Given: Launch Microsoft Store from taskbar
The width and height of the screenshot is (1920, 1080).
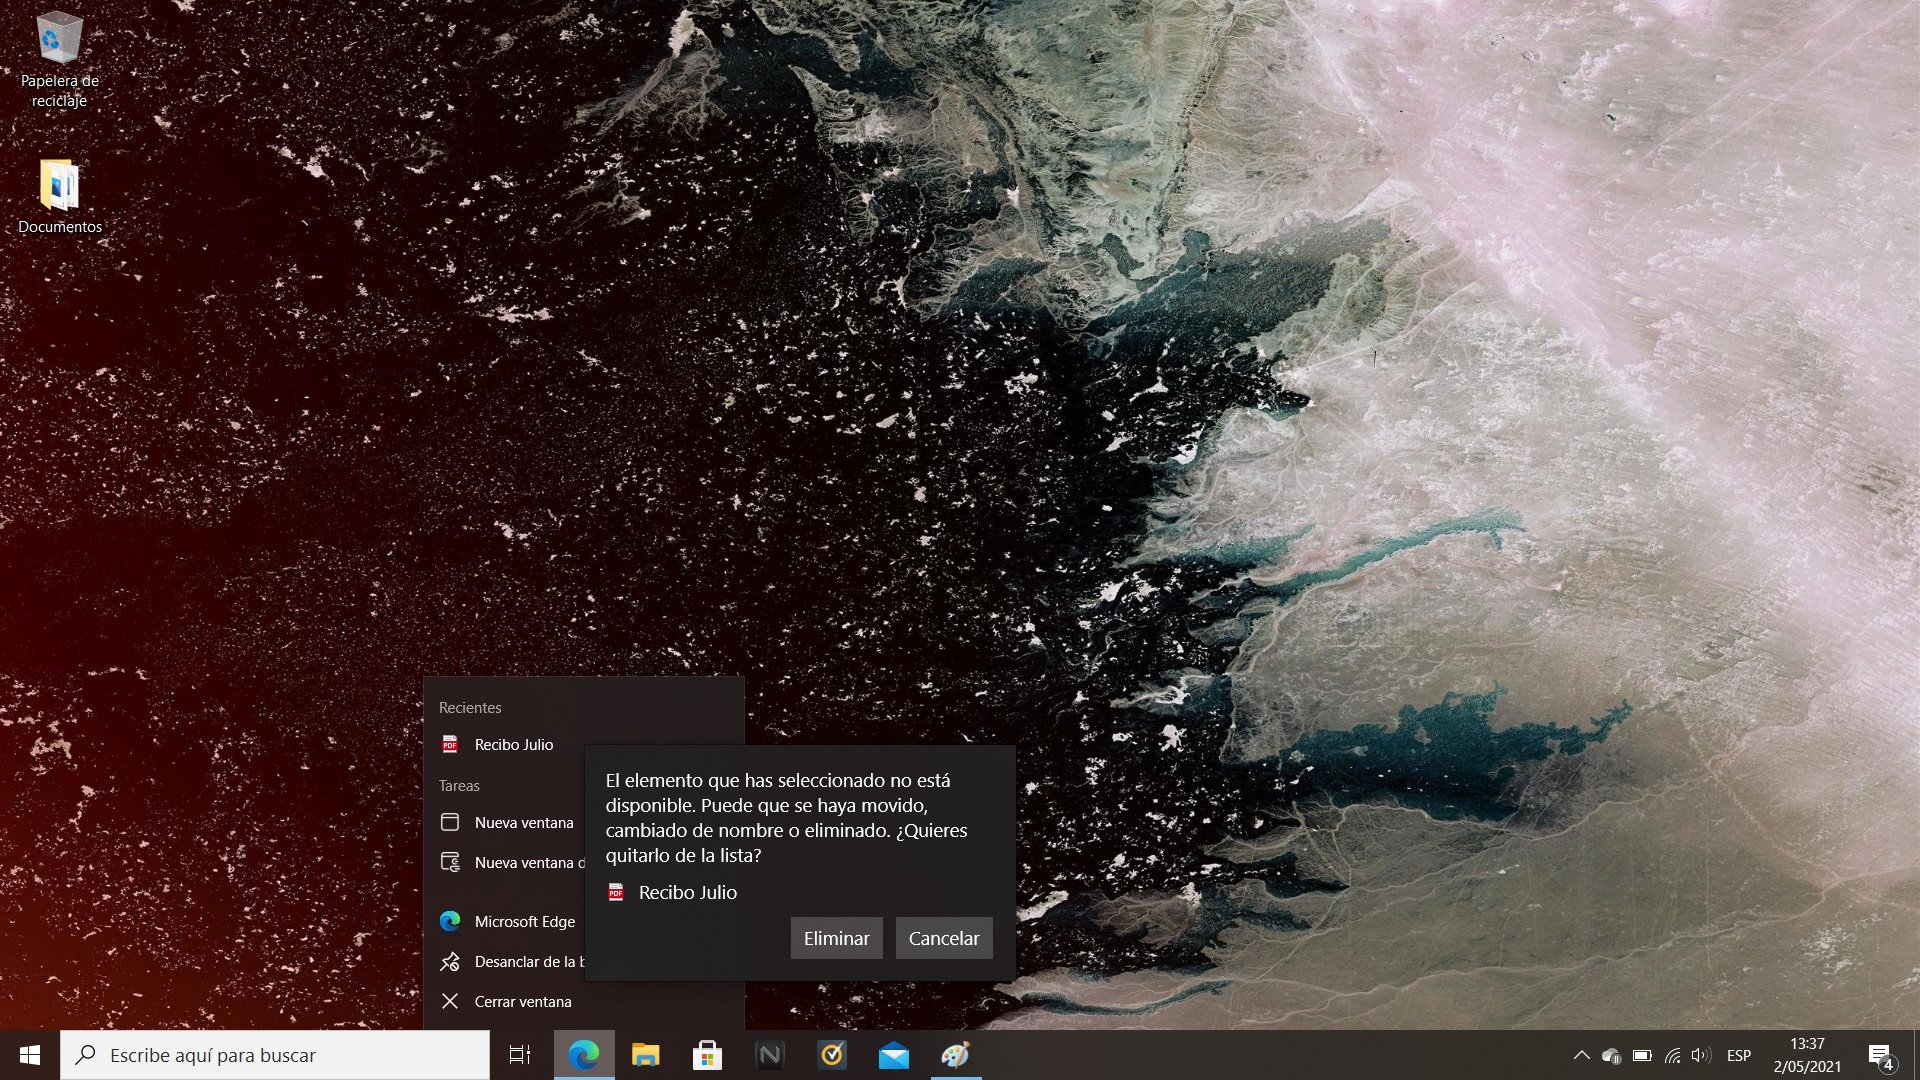Looking at the screenshot, I should pos(707,1055).
